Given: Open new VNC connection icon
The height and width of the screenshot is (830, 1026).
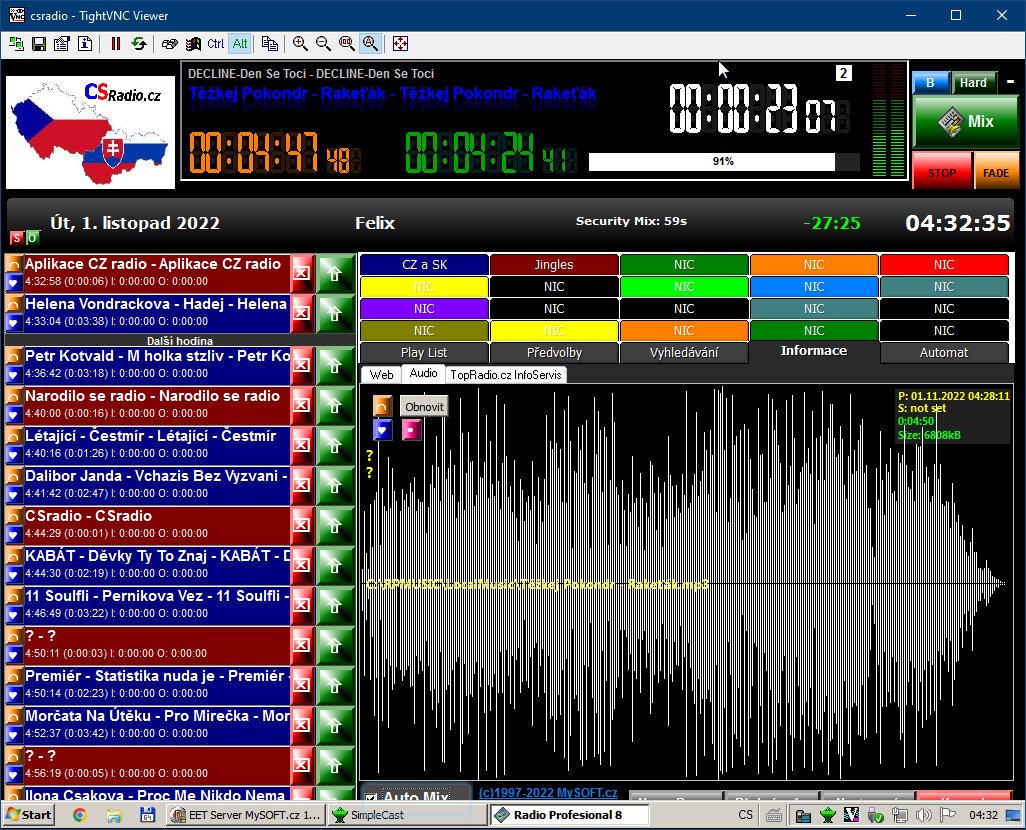Looking at the screenshot, I should click(x=16, y=44).
